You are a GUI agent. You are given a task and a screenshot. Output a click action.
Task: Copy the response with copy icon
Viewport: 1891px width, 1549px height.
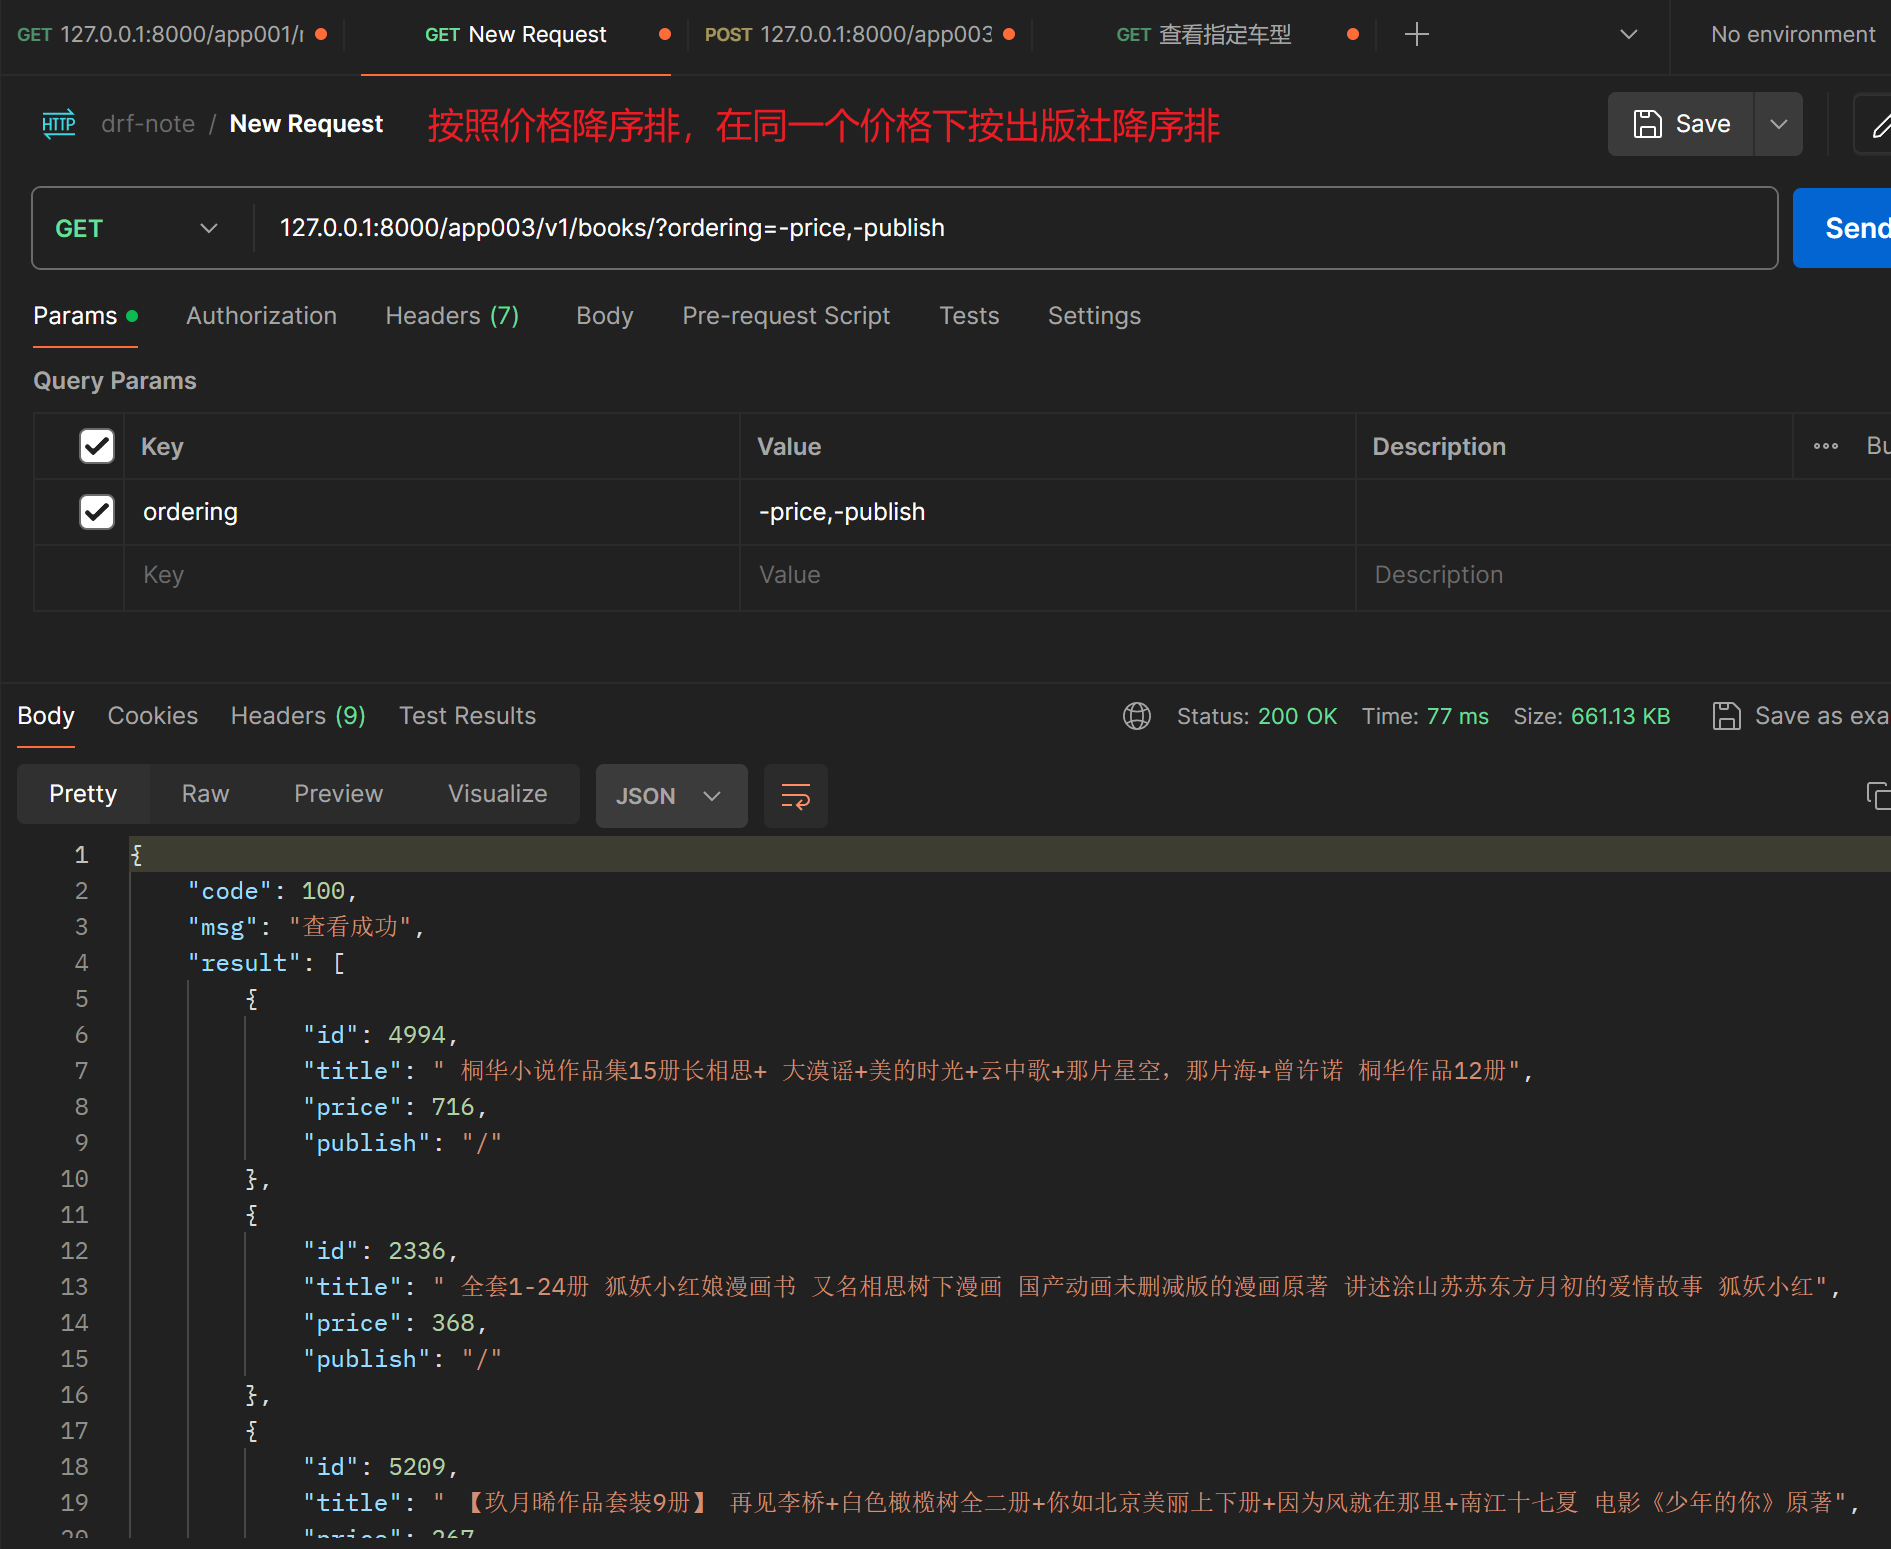(1878, 796)
